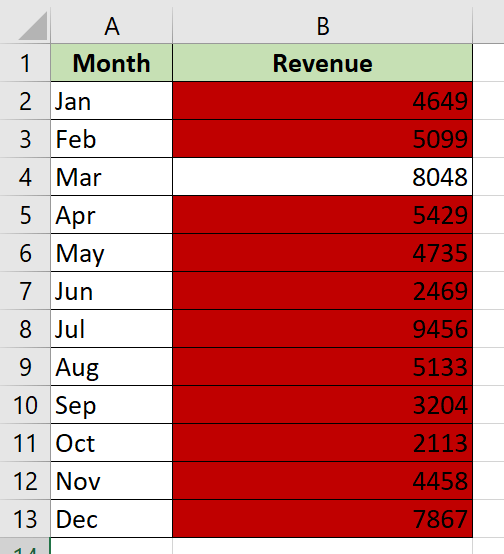Select the Oct cell

(112, 443)
